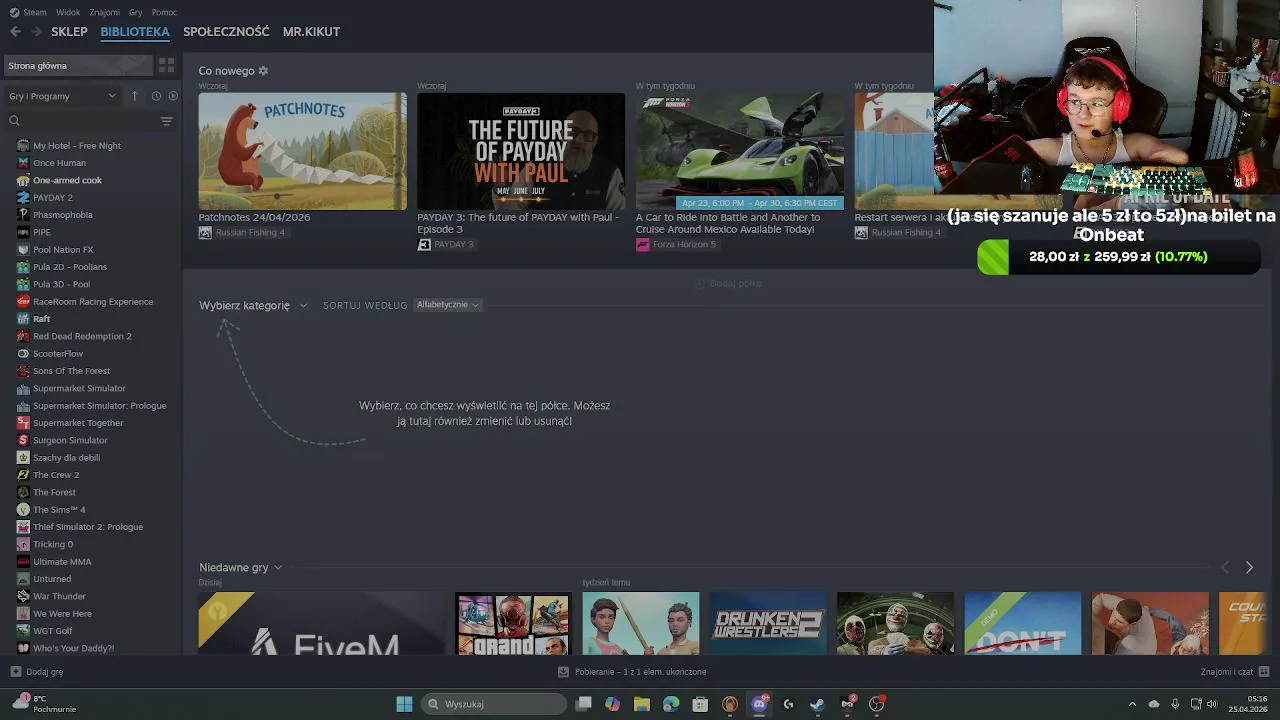Select 'Red Dead Redemption 2' in list
The height and width of the screenshot is (720, 1280).
pyautogui.click(x=82, y=336)
